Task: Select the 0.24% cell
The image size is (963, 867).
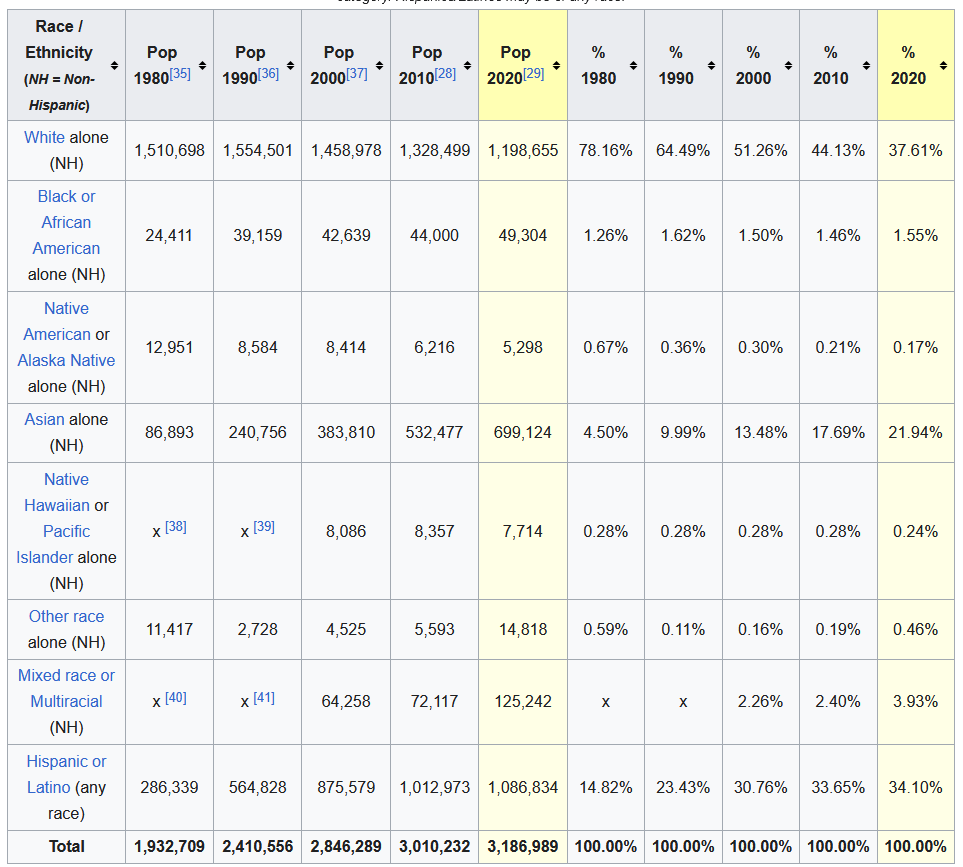Action: point(916,532)
